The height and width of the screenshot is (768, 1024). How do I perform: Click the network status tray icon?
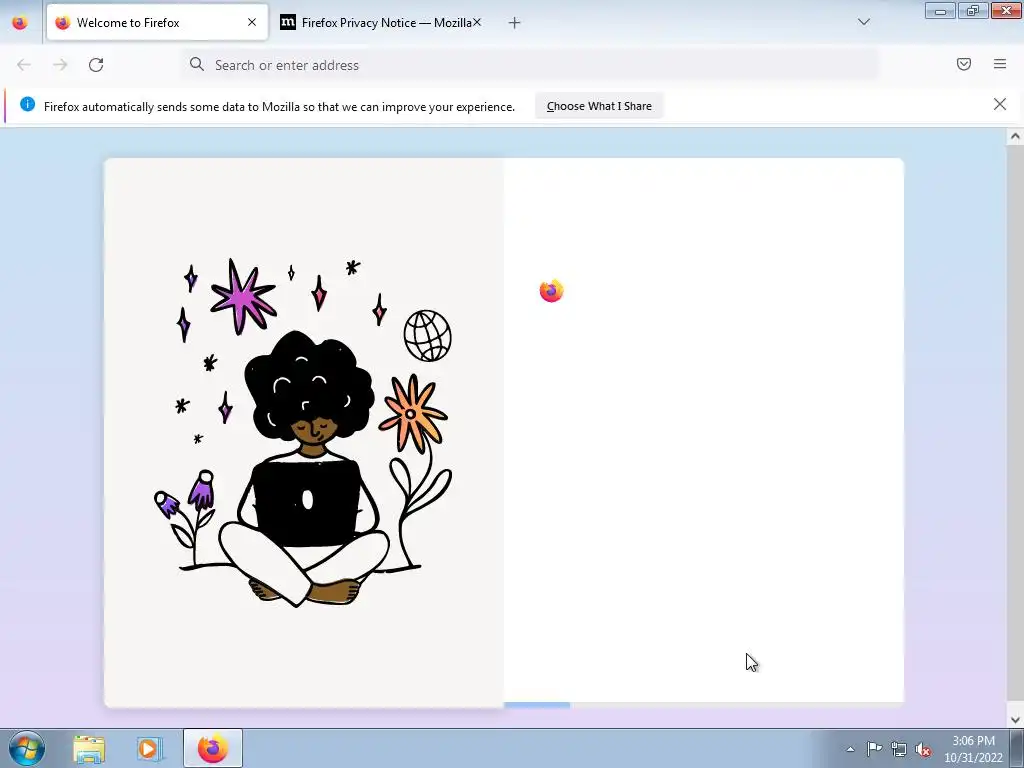coord(899,749)
